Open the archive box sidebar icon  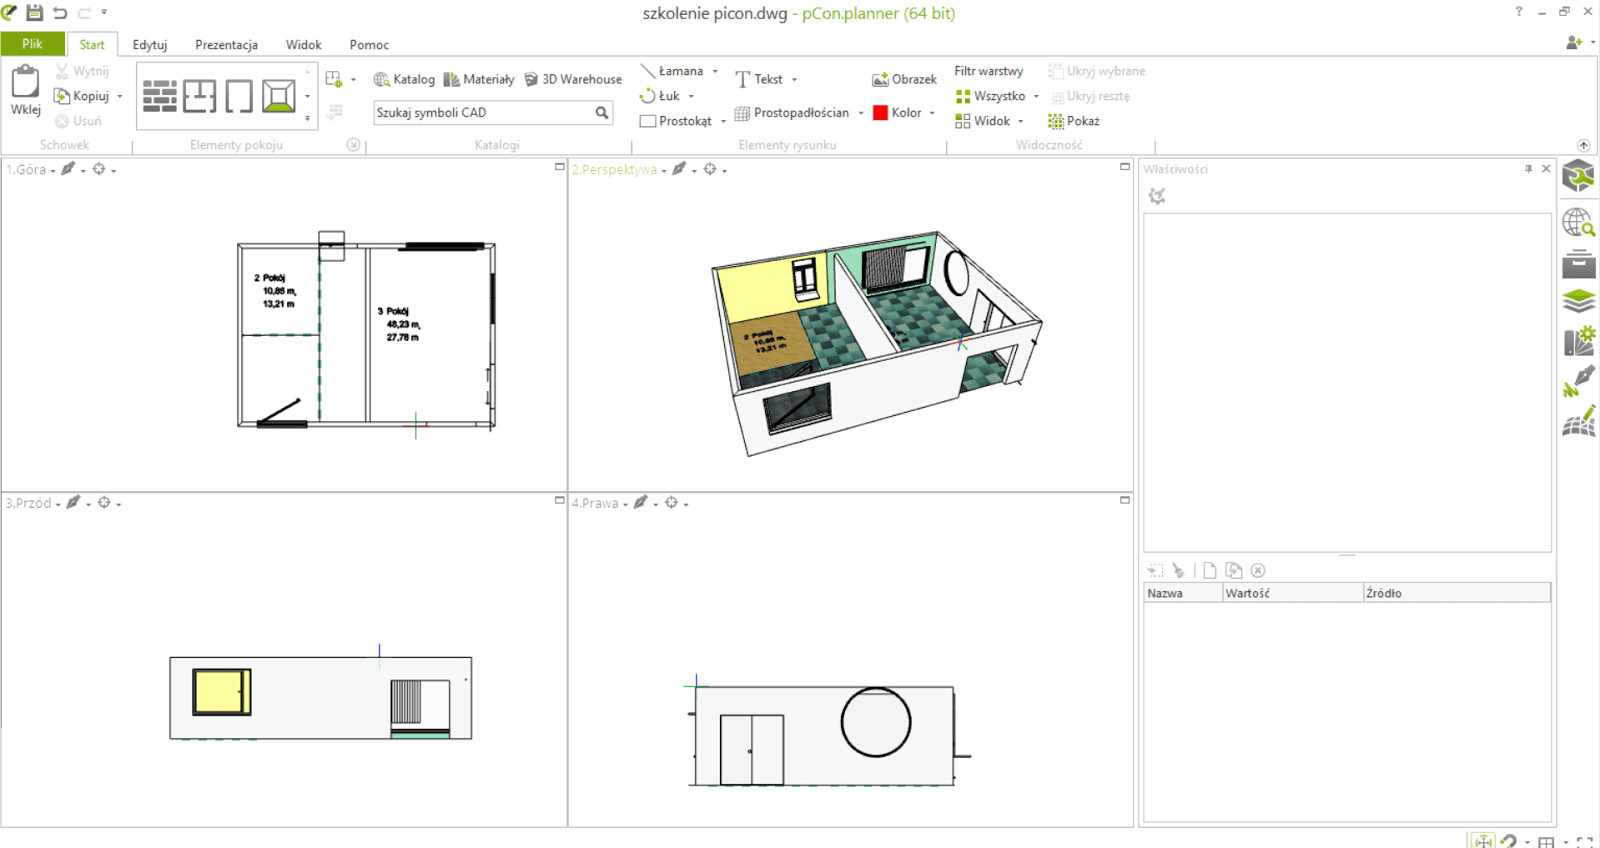point(1579,264)
